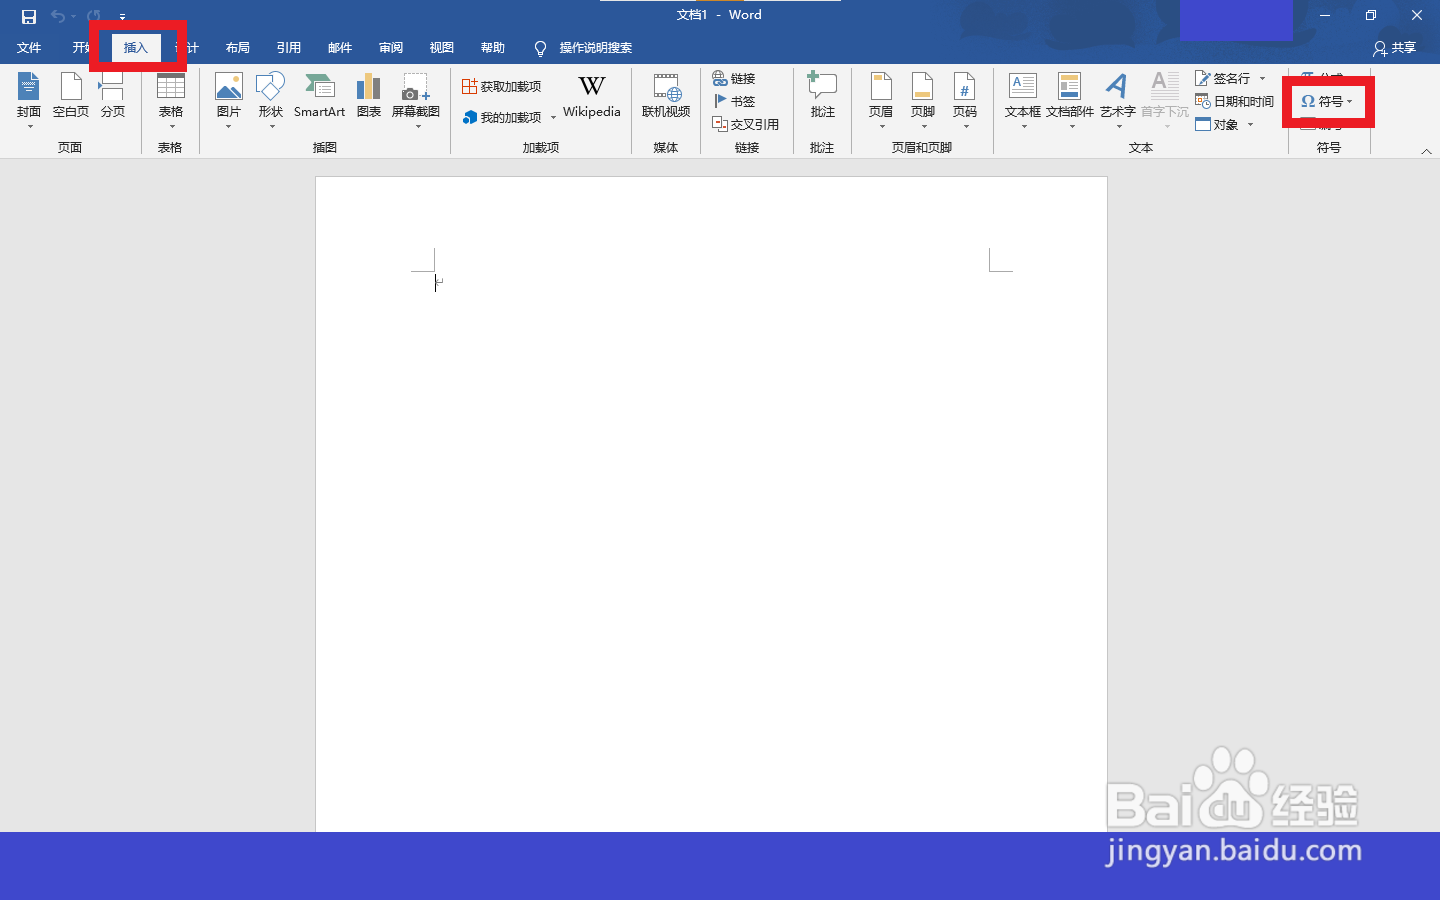Open the 文件 File menu
This screenshot has width=1440, height=900.
[x=29, y=48]
